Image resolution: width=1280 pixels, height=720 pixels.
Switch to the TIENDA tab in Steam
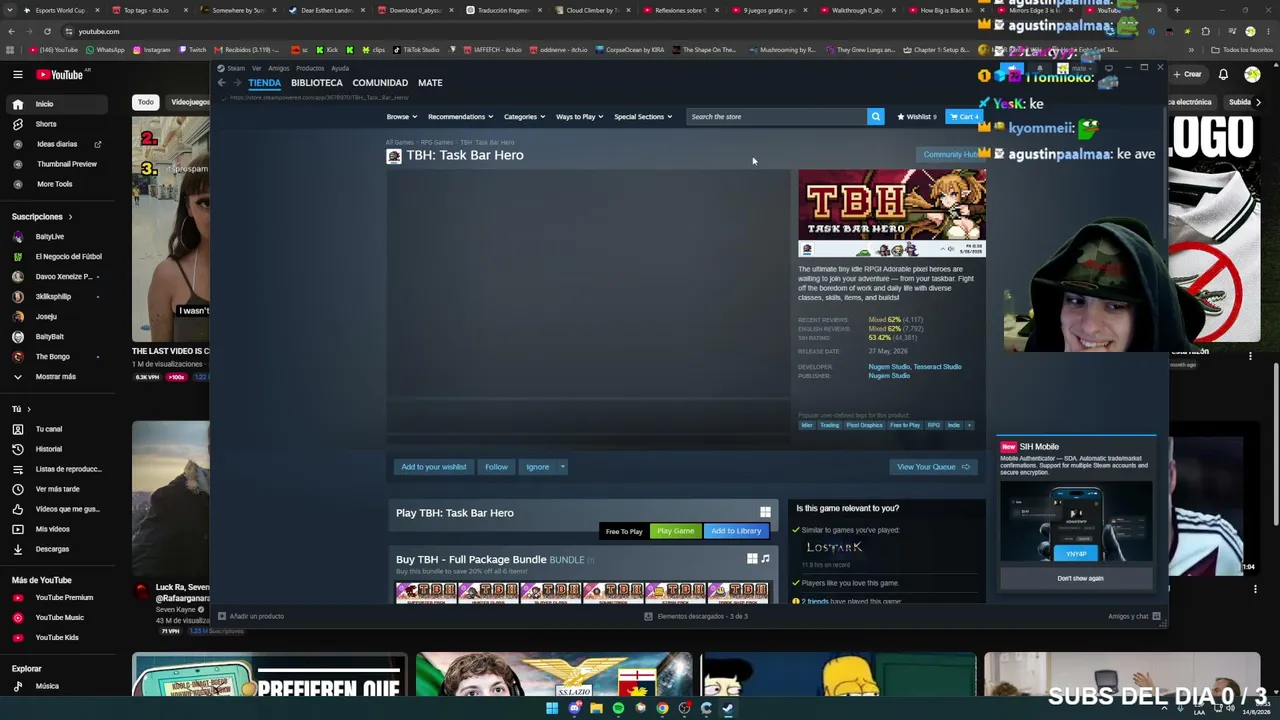[264, 83]
